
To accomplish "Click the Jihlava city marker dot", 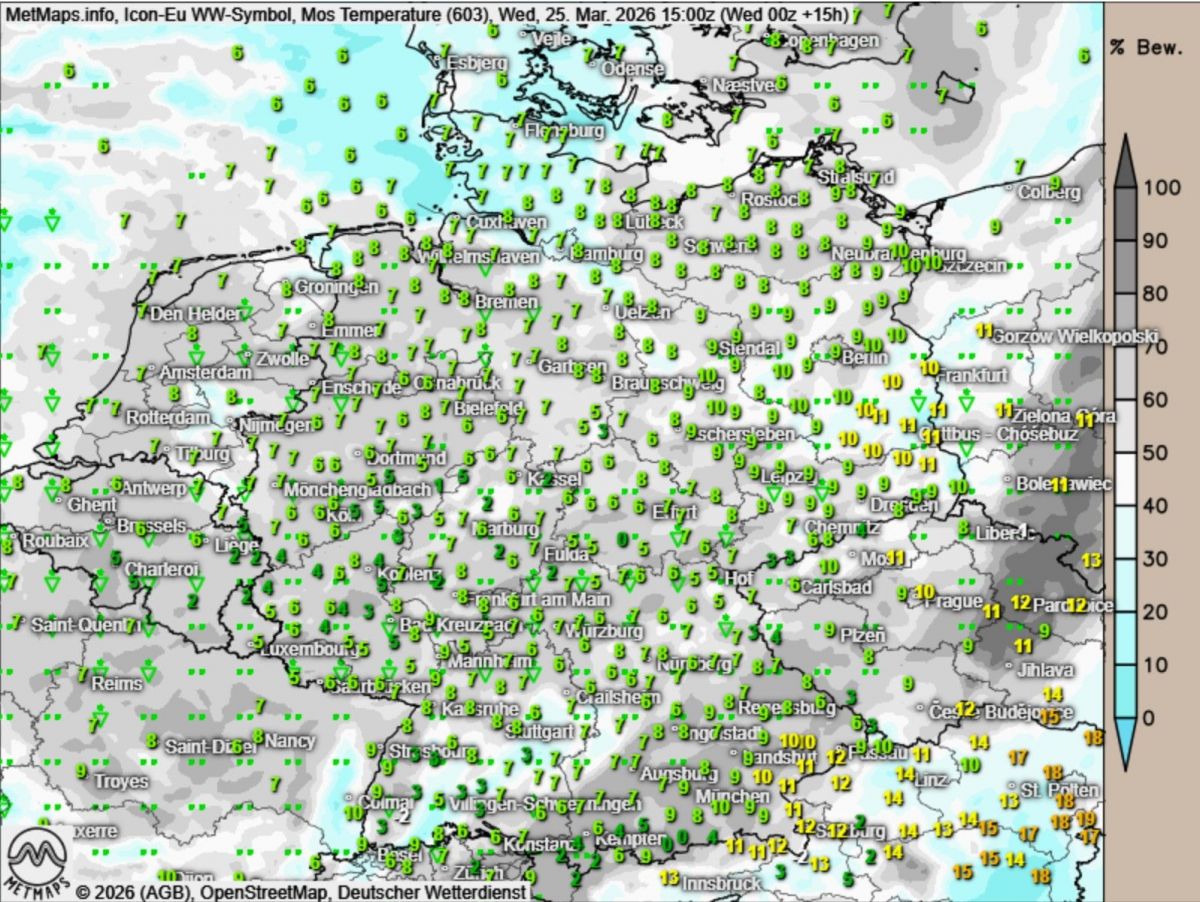I will [x=1010, y=666].
